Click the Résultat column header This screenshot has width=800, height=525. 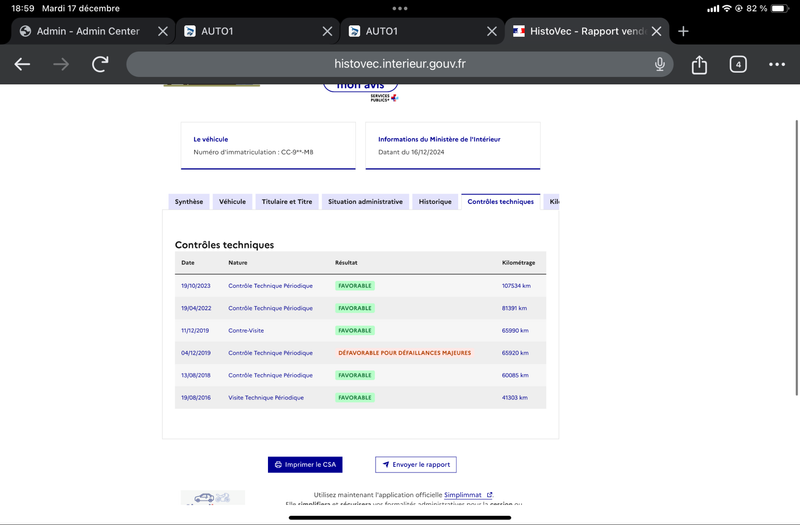coord(346,263)
